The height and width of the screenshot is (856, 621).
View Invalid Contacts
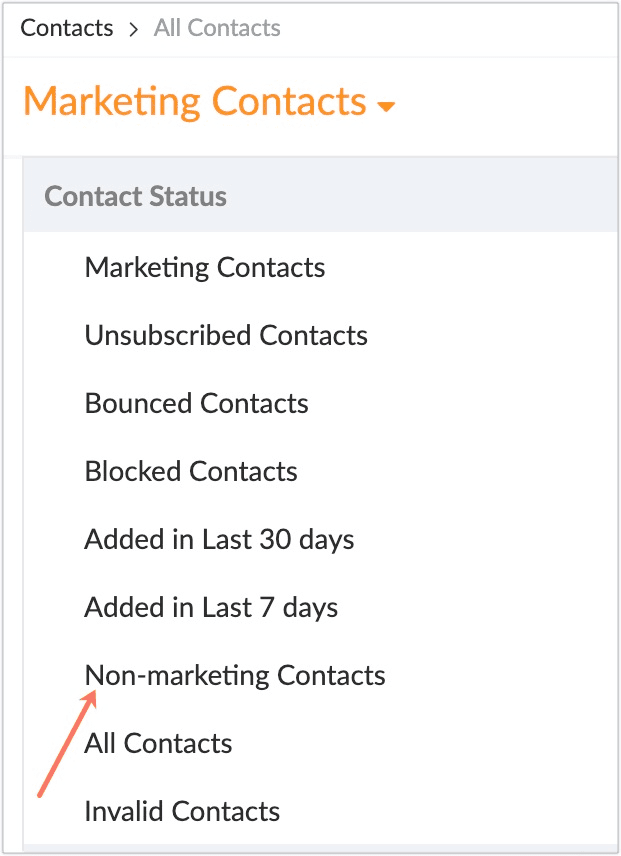tap(182, 811)
